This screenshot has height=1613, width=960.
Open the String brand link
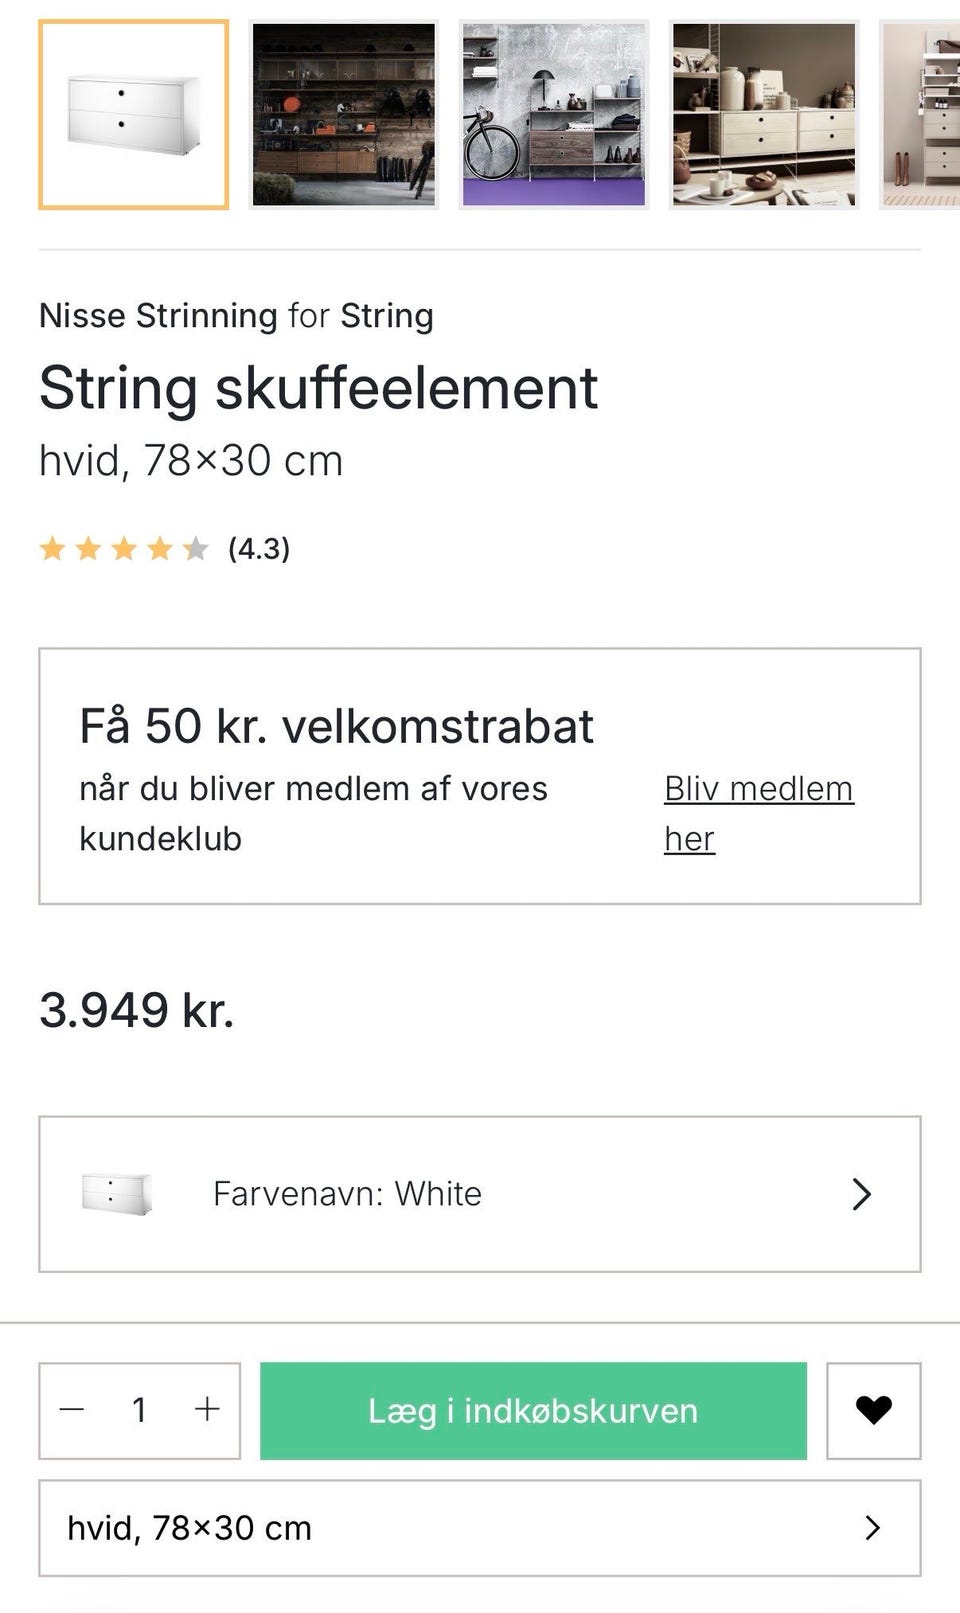(x=387, y=316)
